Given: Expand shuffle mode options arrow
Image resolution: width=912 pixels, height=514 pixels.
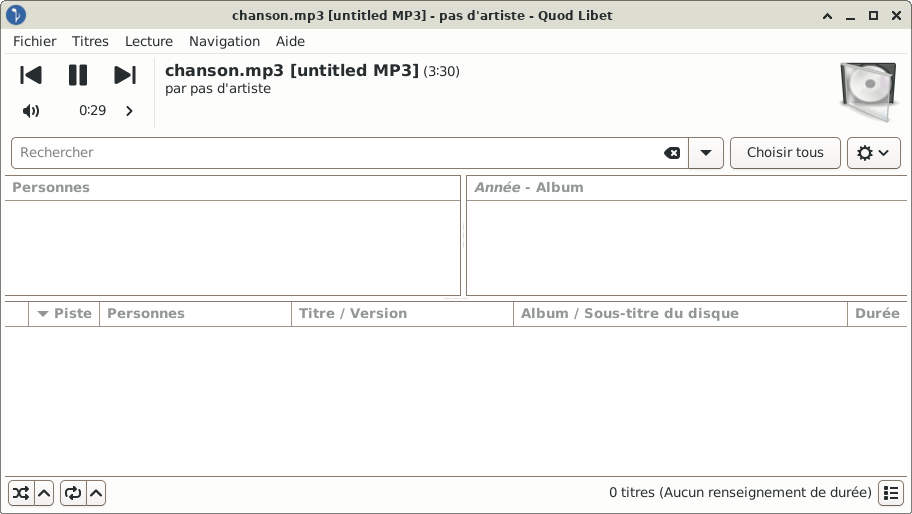Looking at the screenshot, I should tap(45, 493).
